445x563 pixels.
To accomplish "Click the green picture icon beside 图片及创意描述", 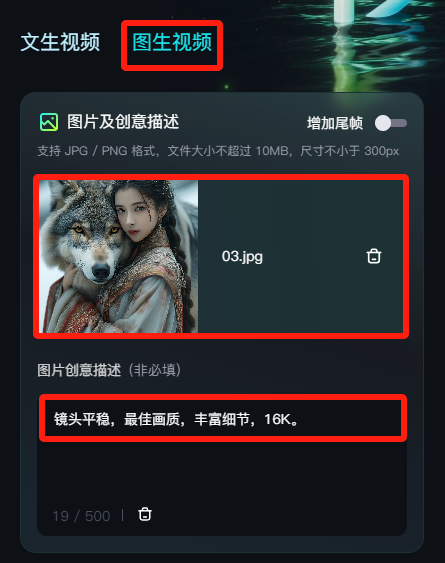I will (x=49, y=122).
